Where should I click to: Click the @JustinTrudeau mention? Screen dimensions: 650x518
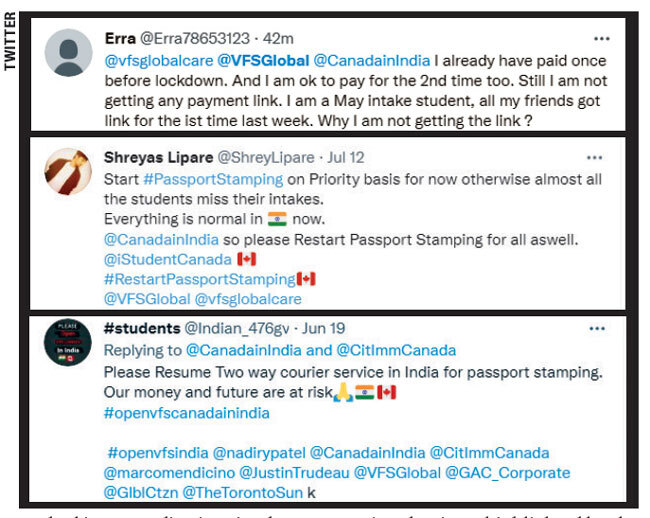click(x=294, y=473)
